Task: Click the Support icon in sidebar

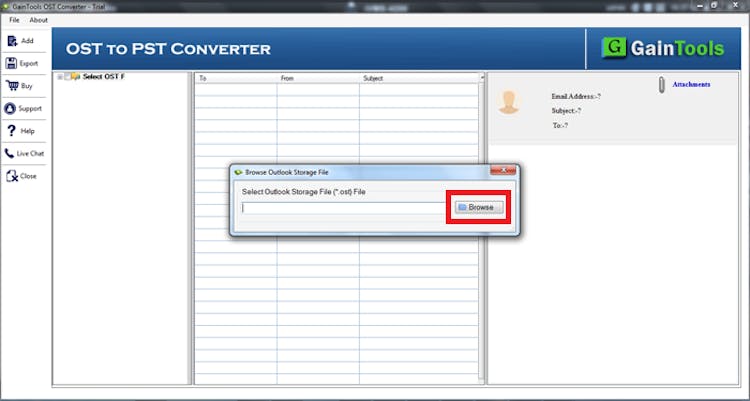Action: 11,108
